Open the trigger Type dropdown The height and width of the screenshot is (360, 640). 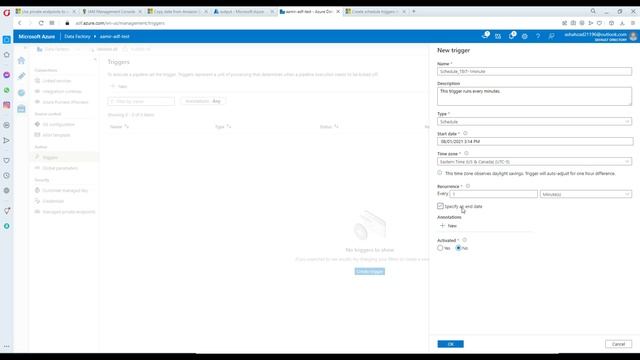click(534, 122)
